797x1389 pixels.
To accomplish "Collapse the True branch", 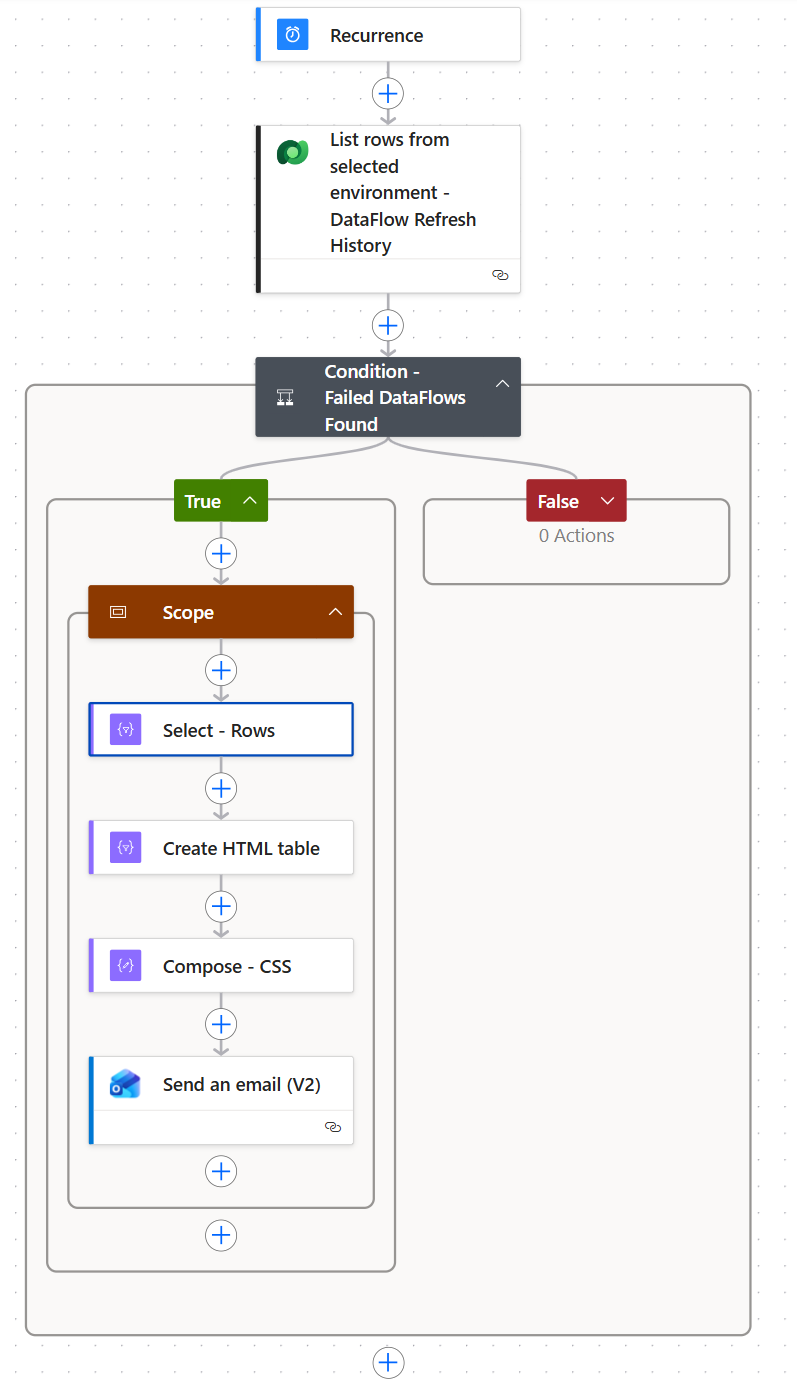I will [x=250, y=501].
